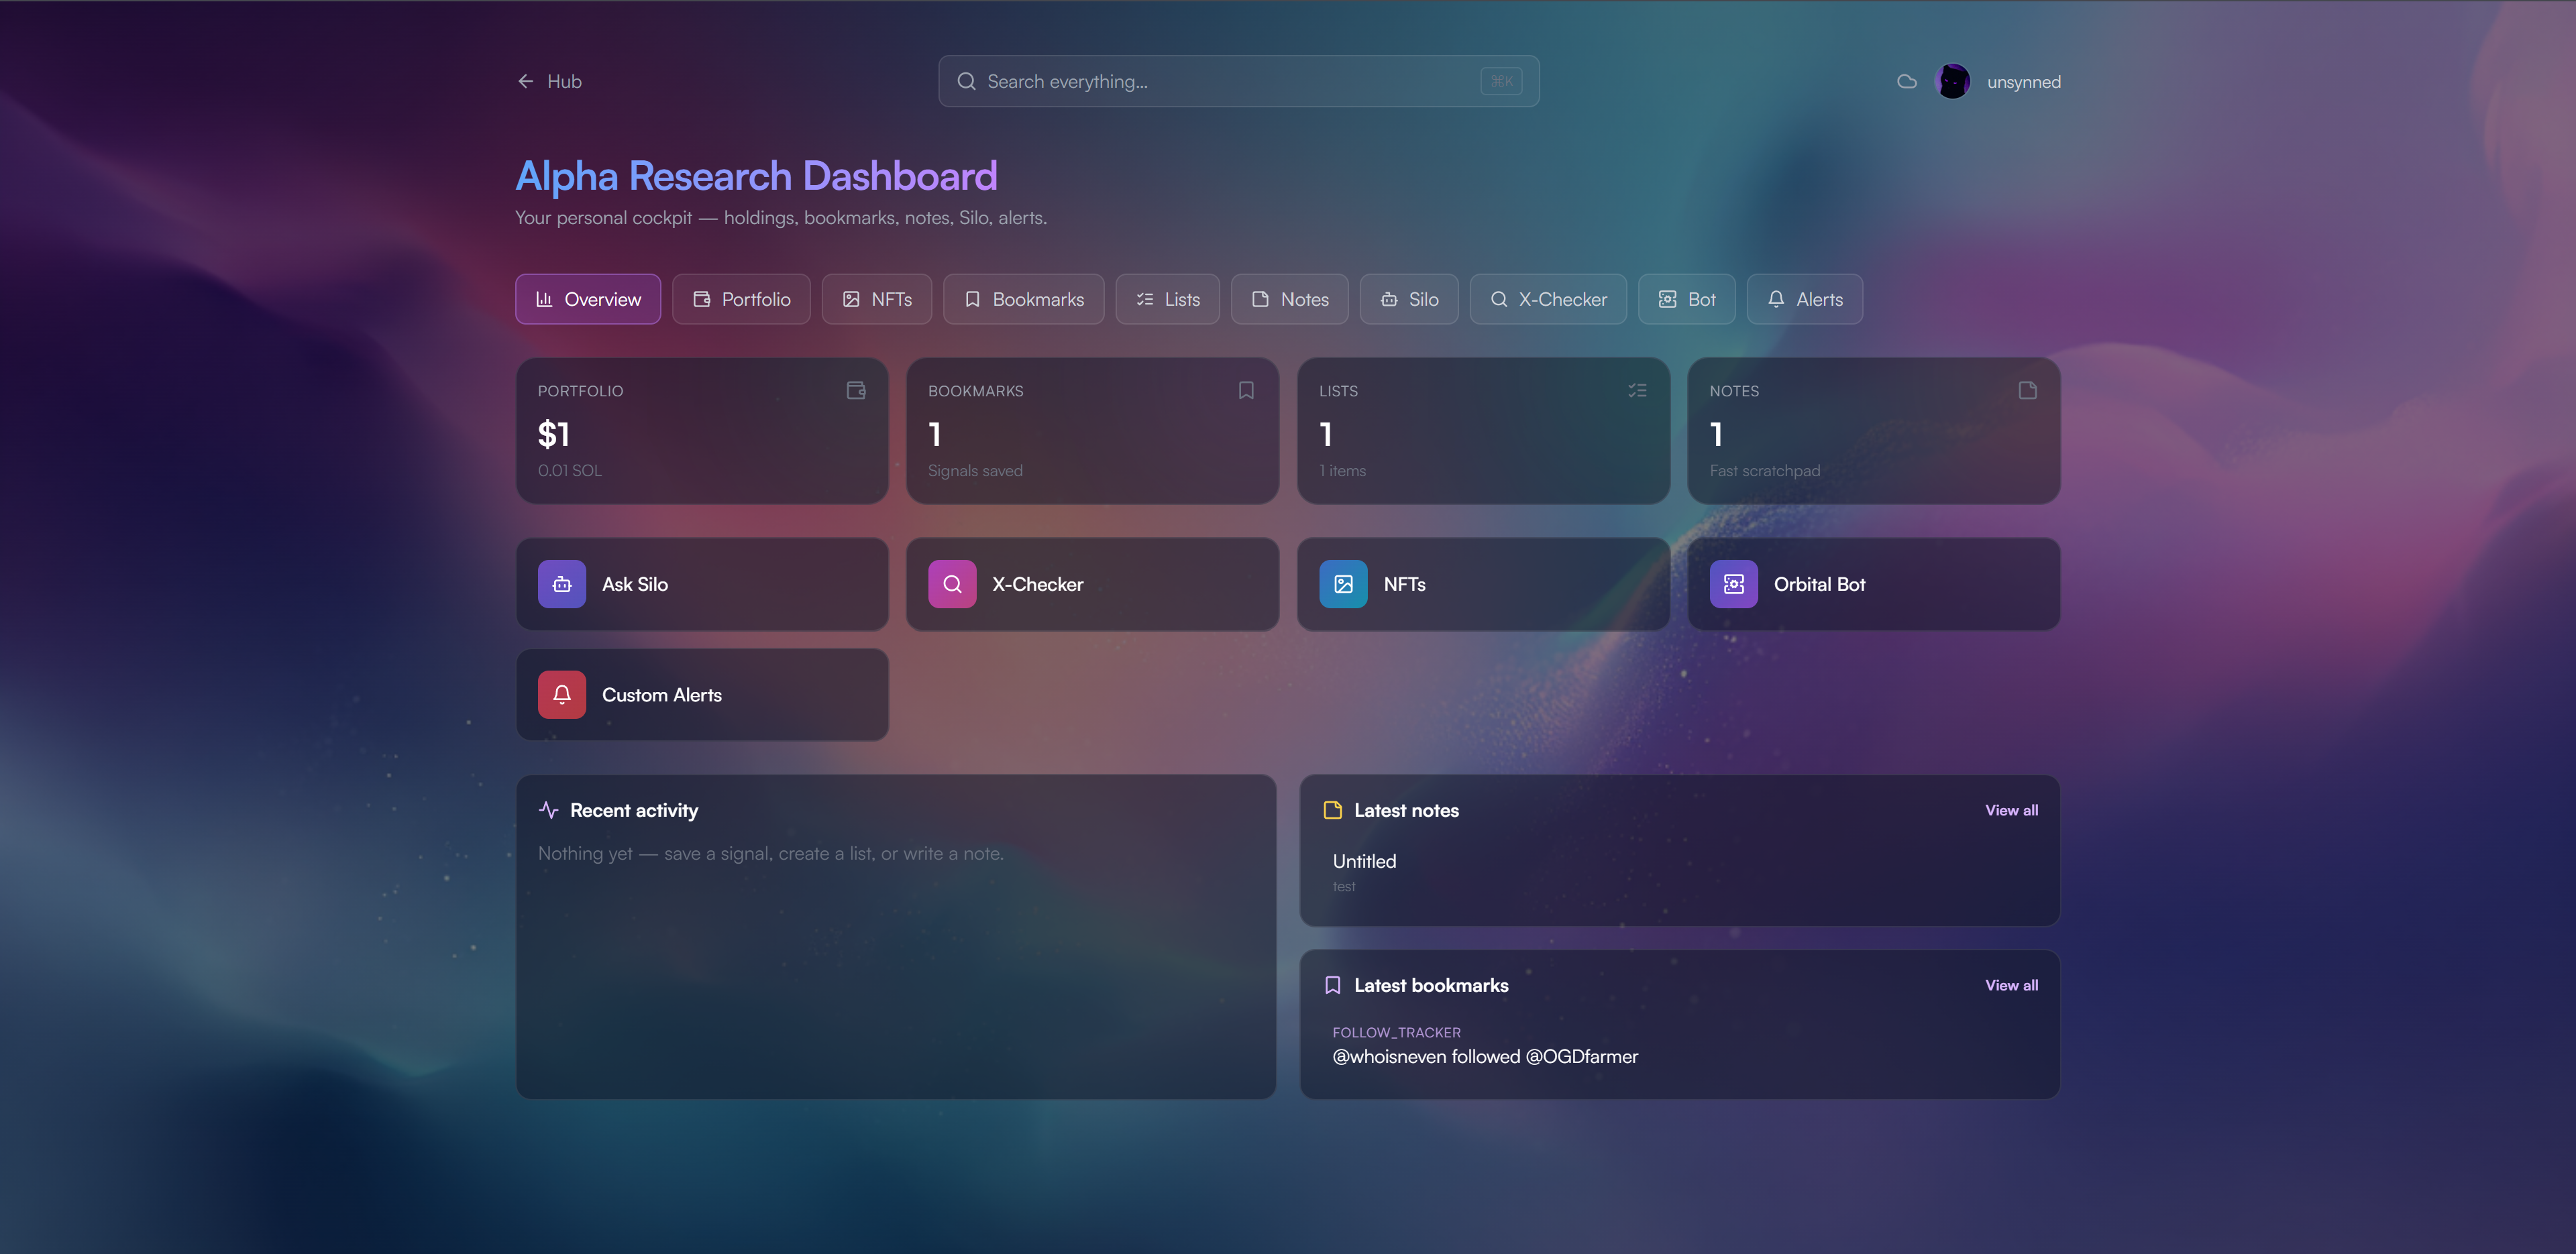The height and width of the screenshot is (1254, 2576).
Task: Launch X-Checker shortcut card
Action: click(x=1092, y=584)
